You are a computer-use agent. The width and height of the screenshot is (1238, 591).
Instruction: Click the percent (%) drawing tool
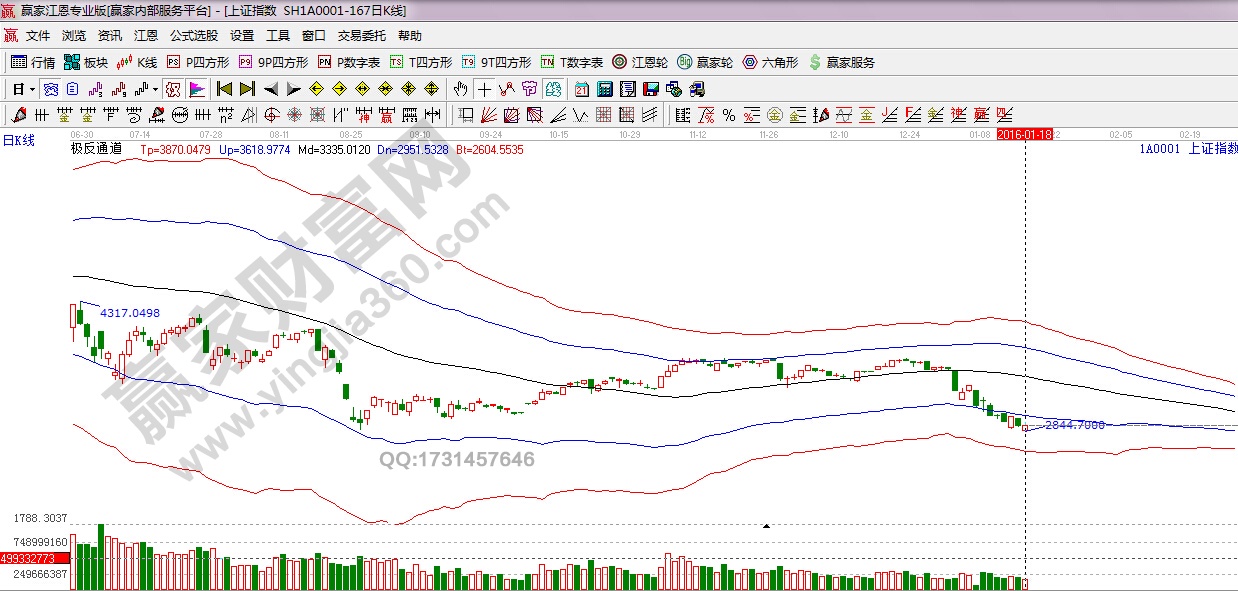pyautogui.click(x=729, y=115)
